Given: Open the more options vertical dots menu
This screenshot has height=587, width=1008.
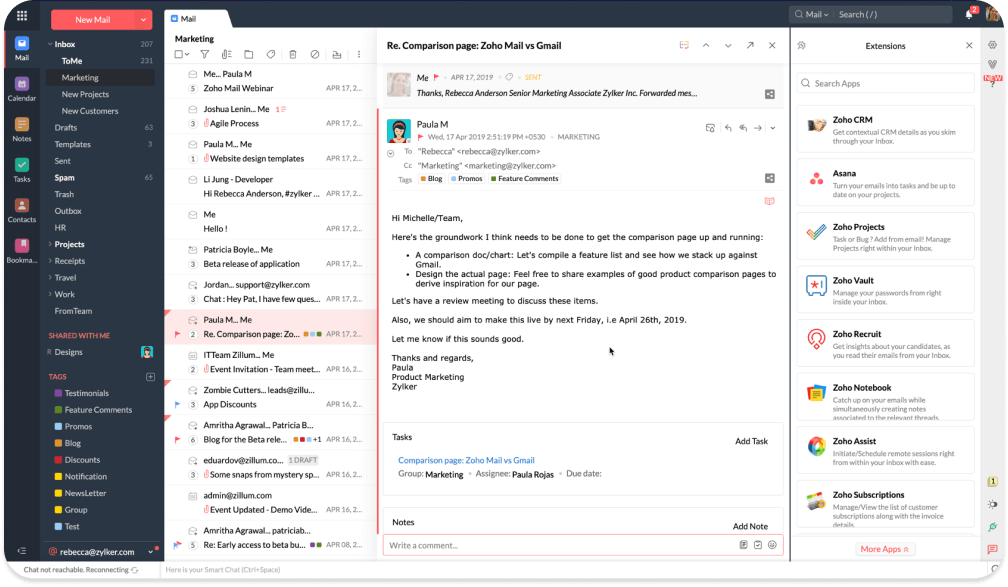Looking at the screenshot, I should click(x=359, y=55).
